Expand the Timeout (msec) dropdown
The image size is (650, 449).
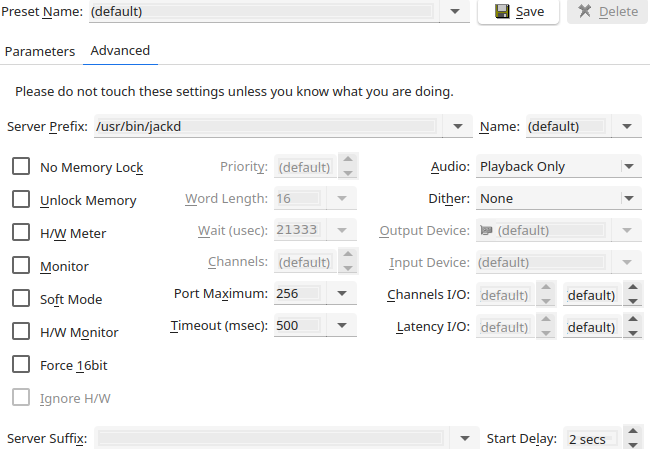point(341,326)
